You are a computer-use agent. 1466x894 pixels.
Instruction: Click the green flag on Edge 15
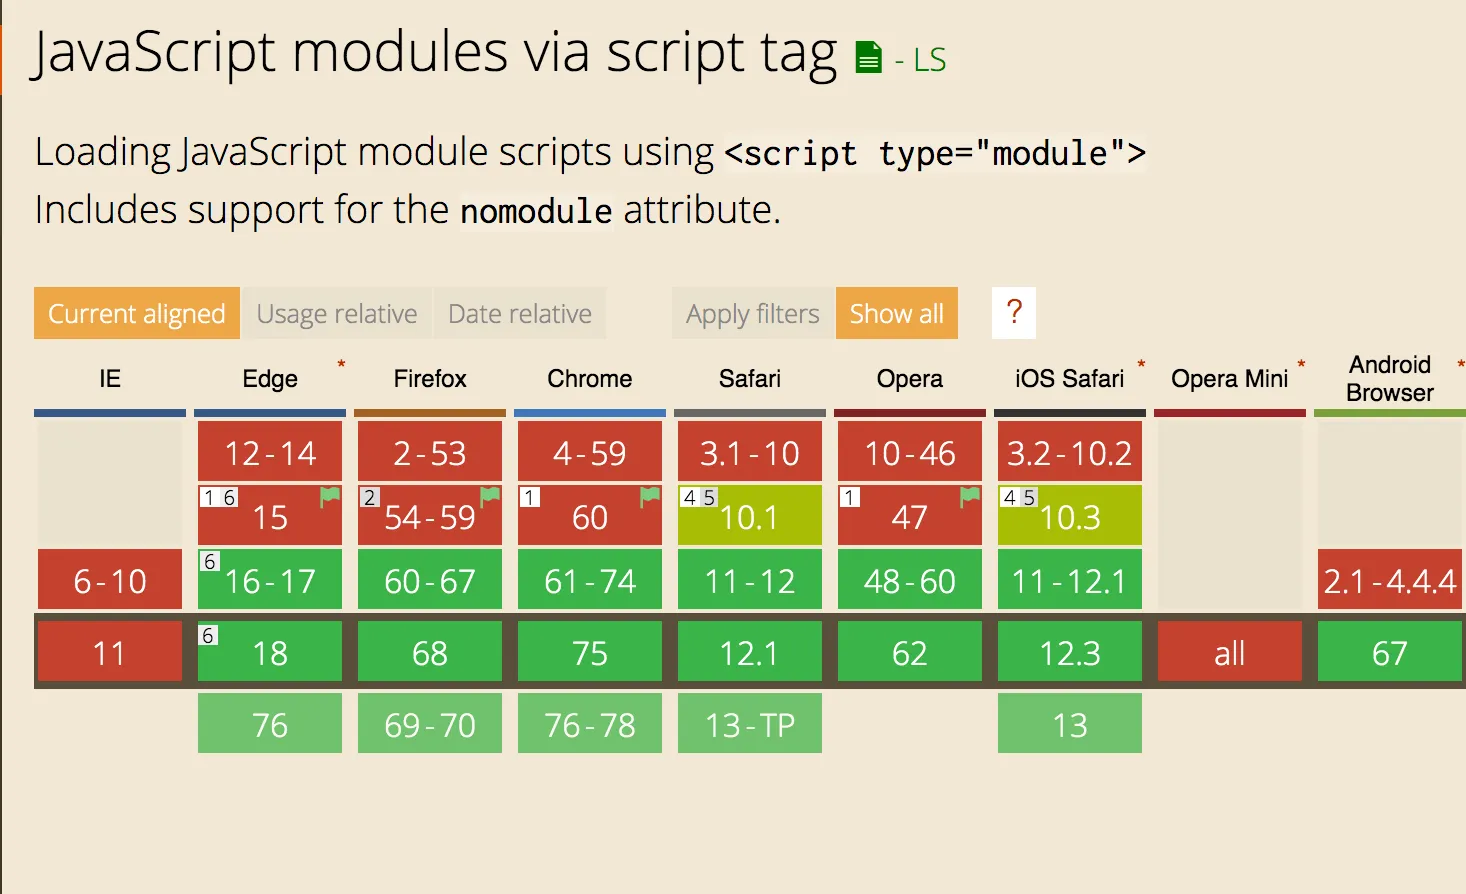pos(330,496)
